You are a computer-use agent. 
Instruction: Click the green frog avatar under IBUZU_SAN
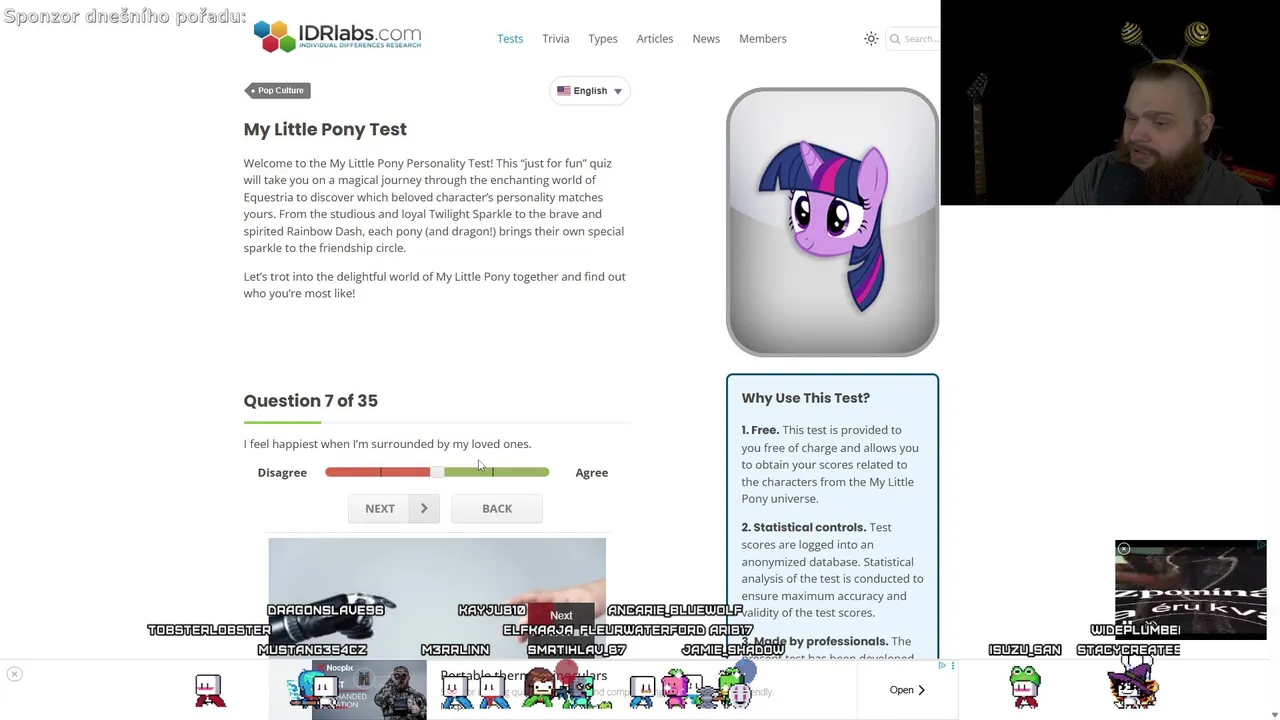click(x=1025, y=687)
